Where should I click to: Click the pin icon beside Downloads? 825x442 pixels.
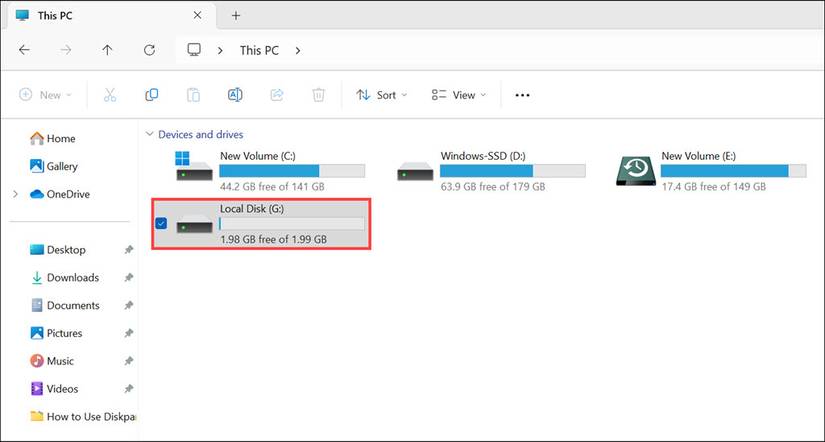click(x=128, y=278)
